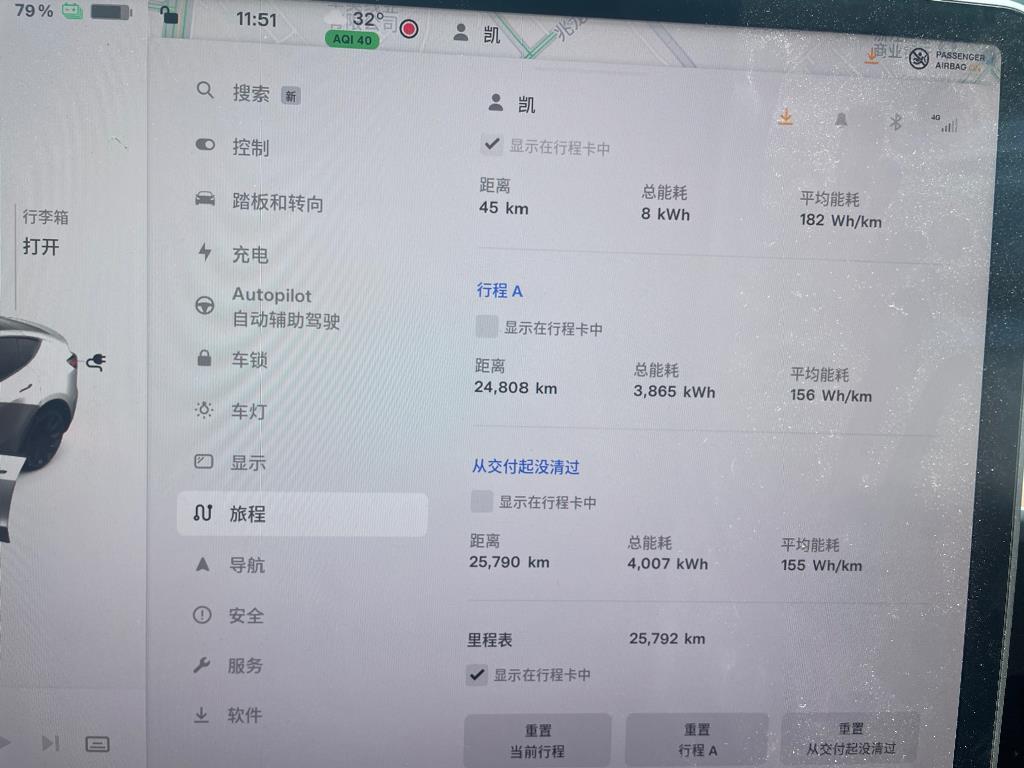Click the arrow icon beside 导航
This screenshot has height=768, width=1024.
tap(202, 564)
